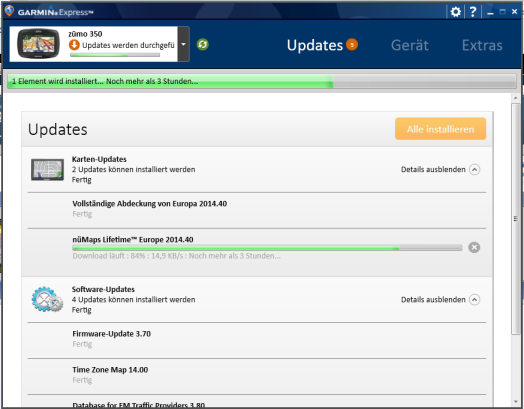Open the settings gear icon
The height and width of the screenshot is (409, 524).
click(455, 12)
